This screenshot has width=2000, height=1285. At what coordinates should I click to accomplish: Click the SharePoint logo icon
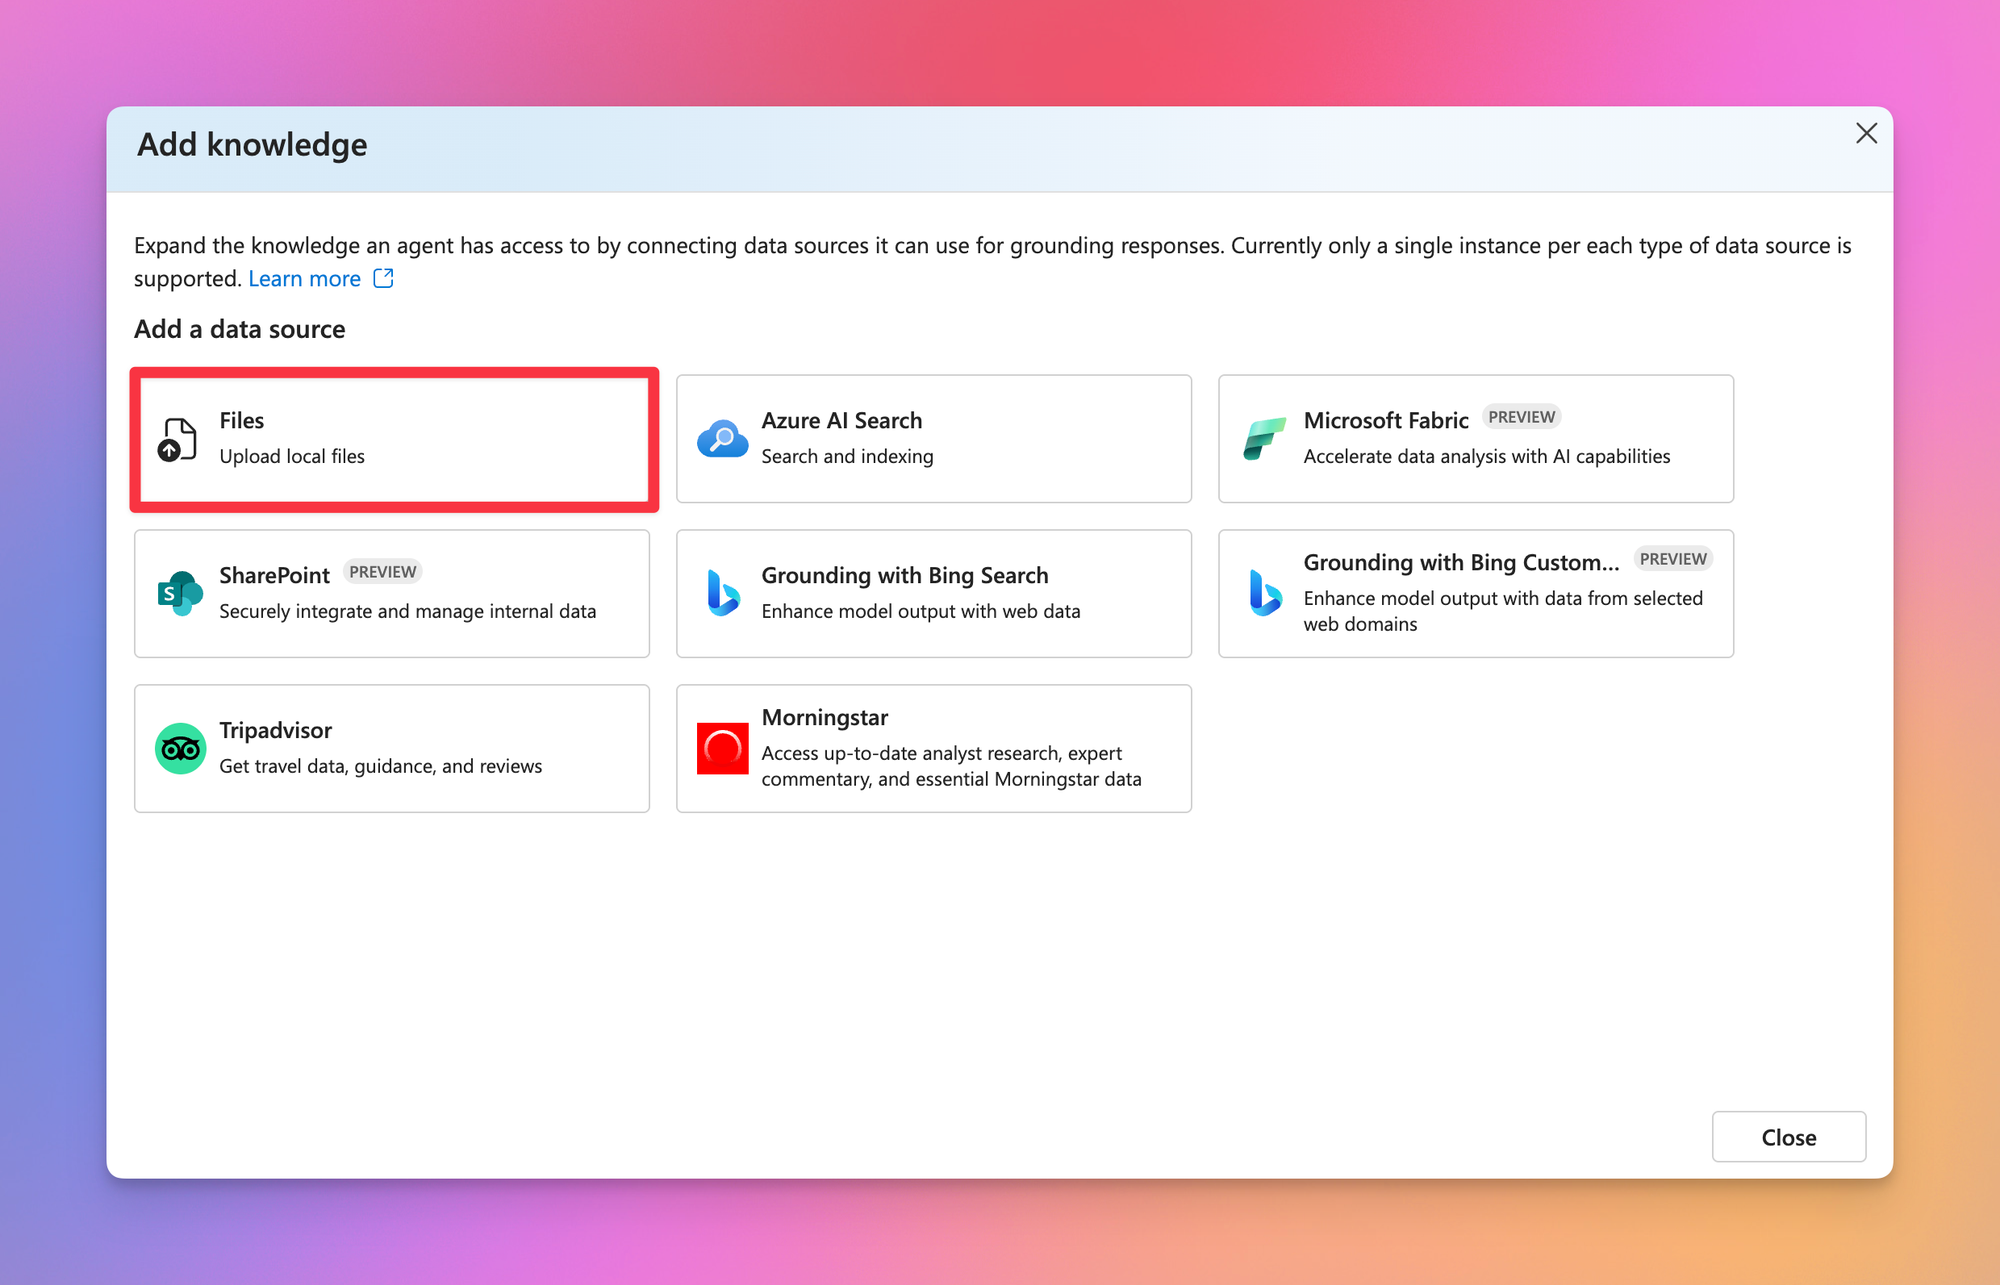[x=180, y=594]
